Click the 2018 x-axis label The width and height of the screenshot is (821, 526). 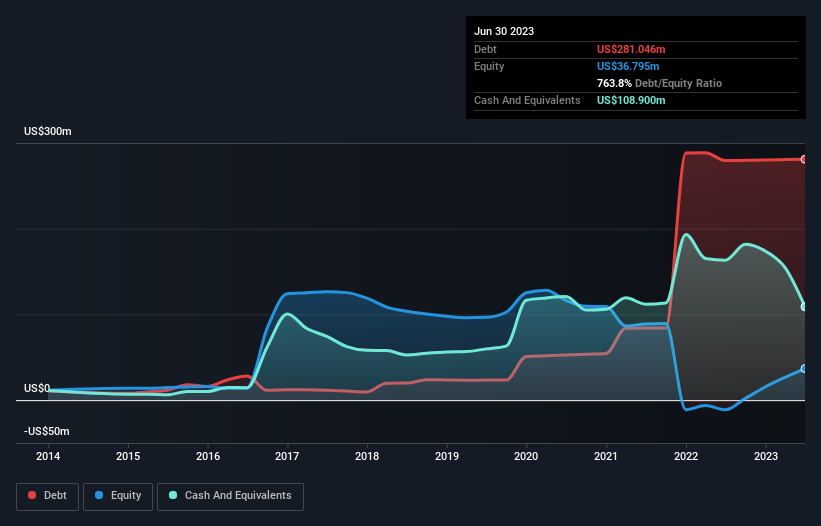(x=367, y=456)
